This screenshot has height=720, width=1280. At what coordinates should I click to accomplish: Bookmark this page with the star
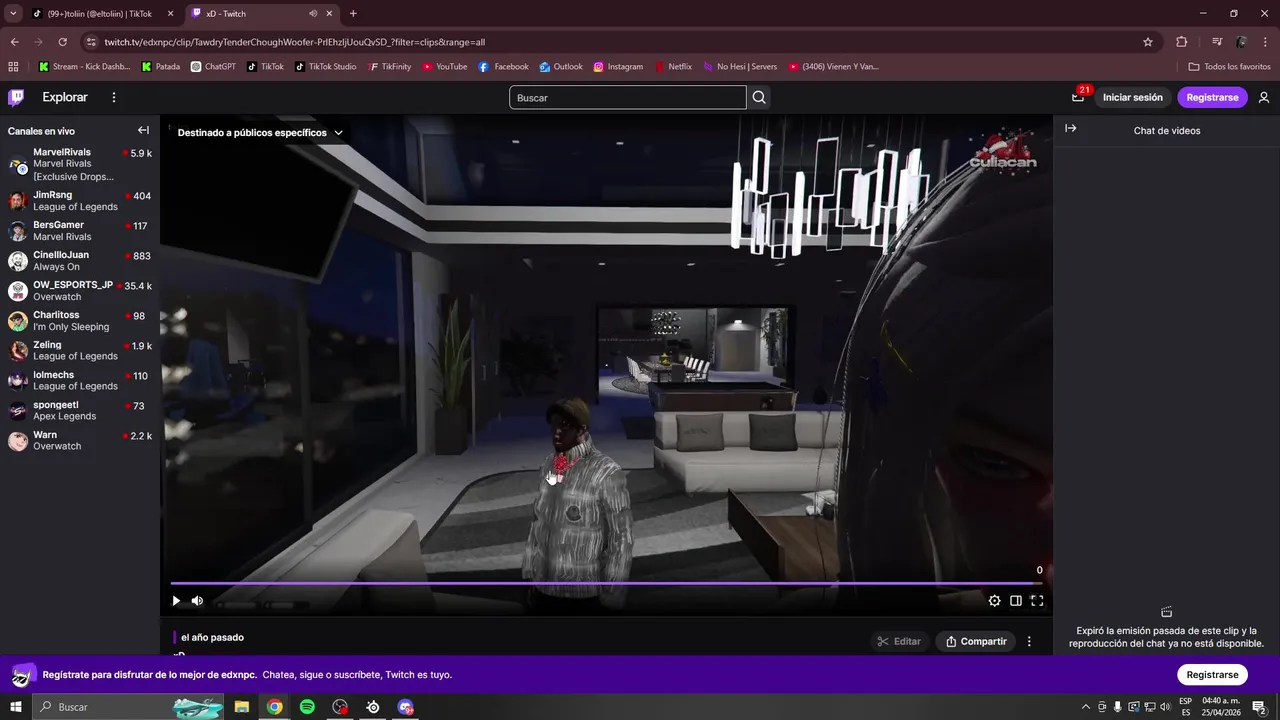pyautogui.click(x=1148, y=42)
